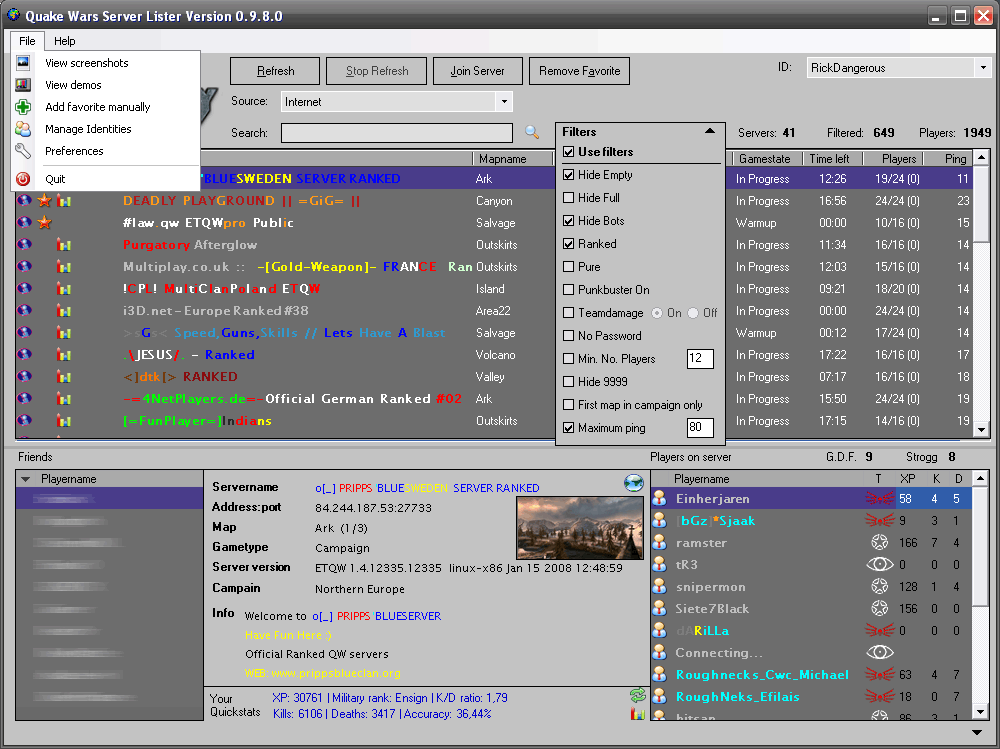Image resolution: width=1000 pixels, height=749 pixels.
Task: Click the server list vertical scrollbar thumb
Action: (x=982, y=204)
